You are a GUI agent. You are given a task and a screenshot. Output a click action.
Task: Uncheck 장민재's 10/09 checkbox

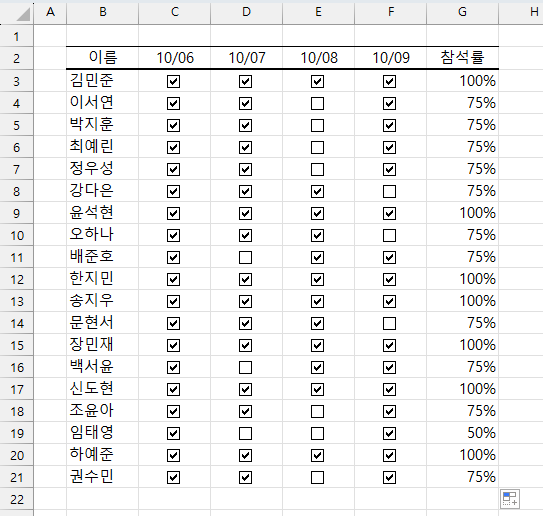point(390,345)
